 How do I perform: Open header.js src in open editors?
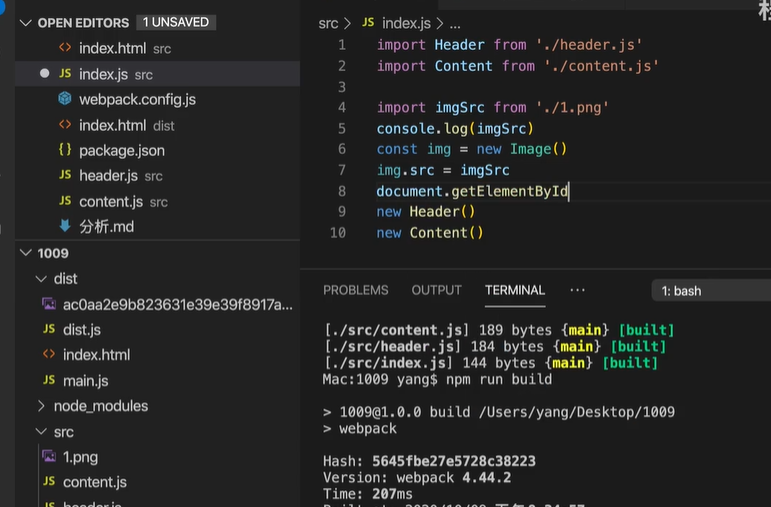coord(157,176)
